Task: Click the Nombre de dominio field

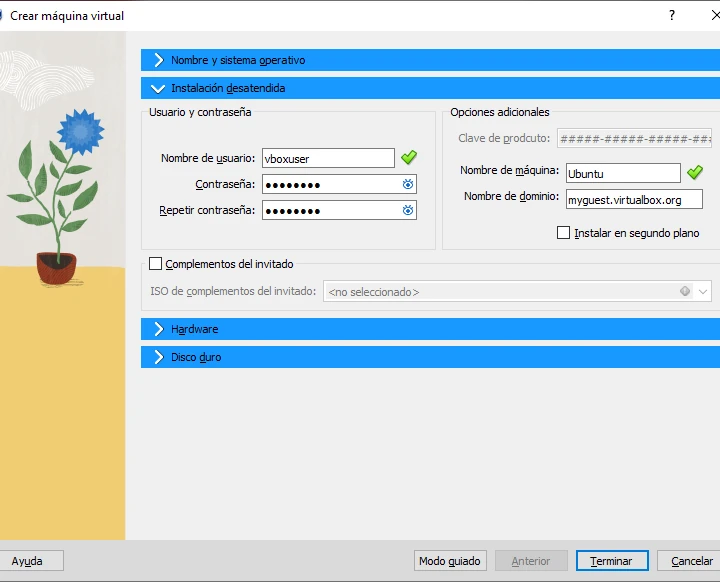Action: pyautogui.click(x=634, y=199)
